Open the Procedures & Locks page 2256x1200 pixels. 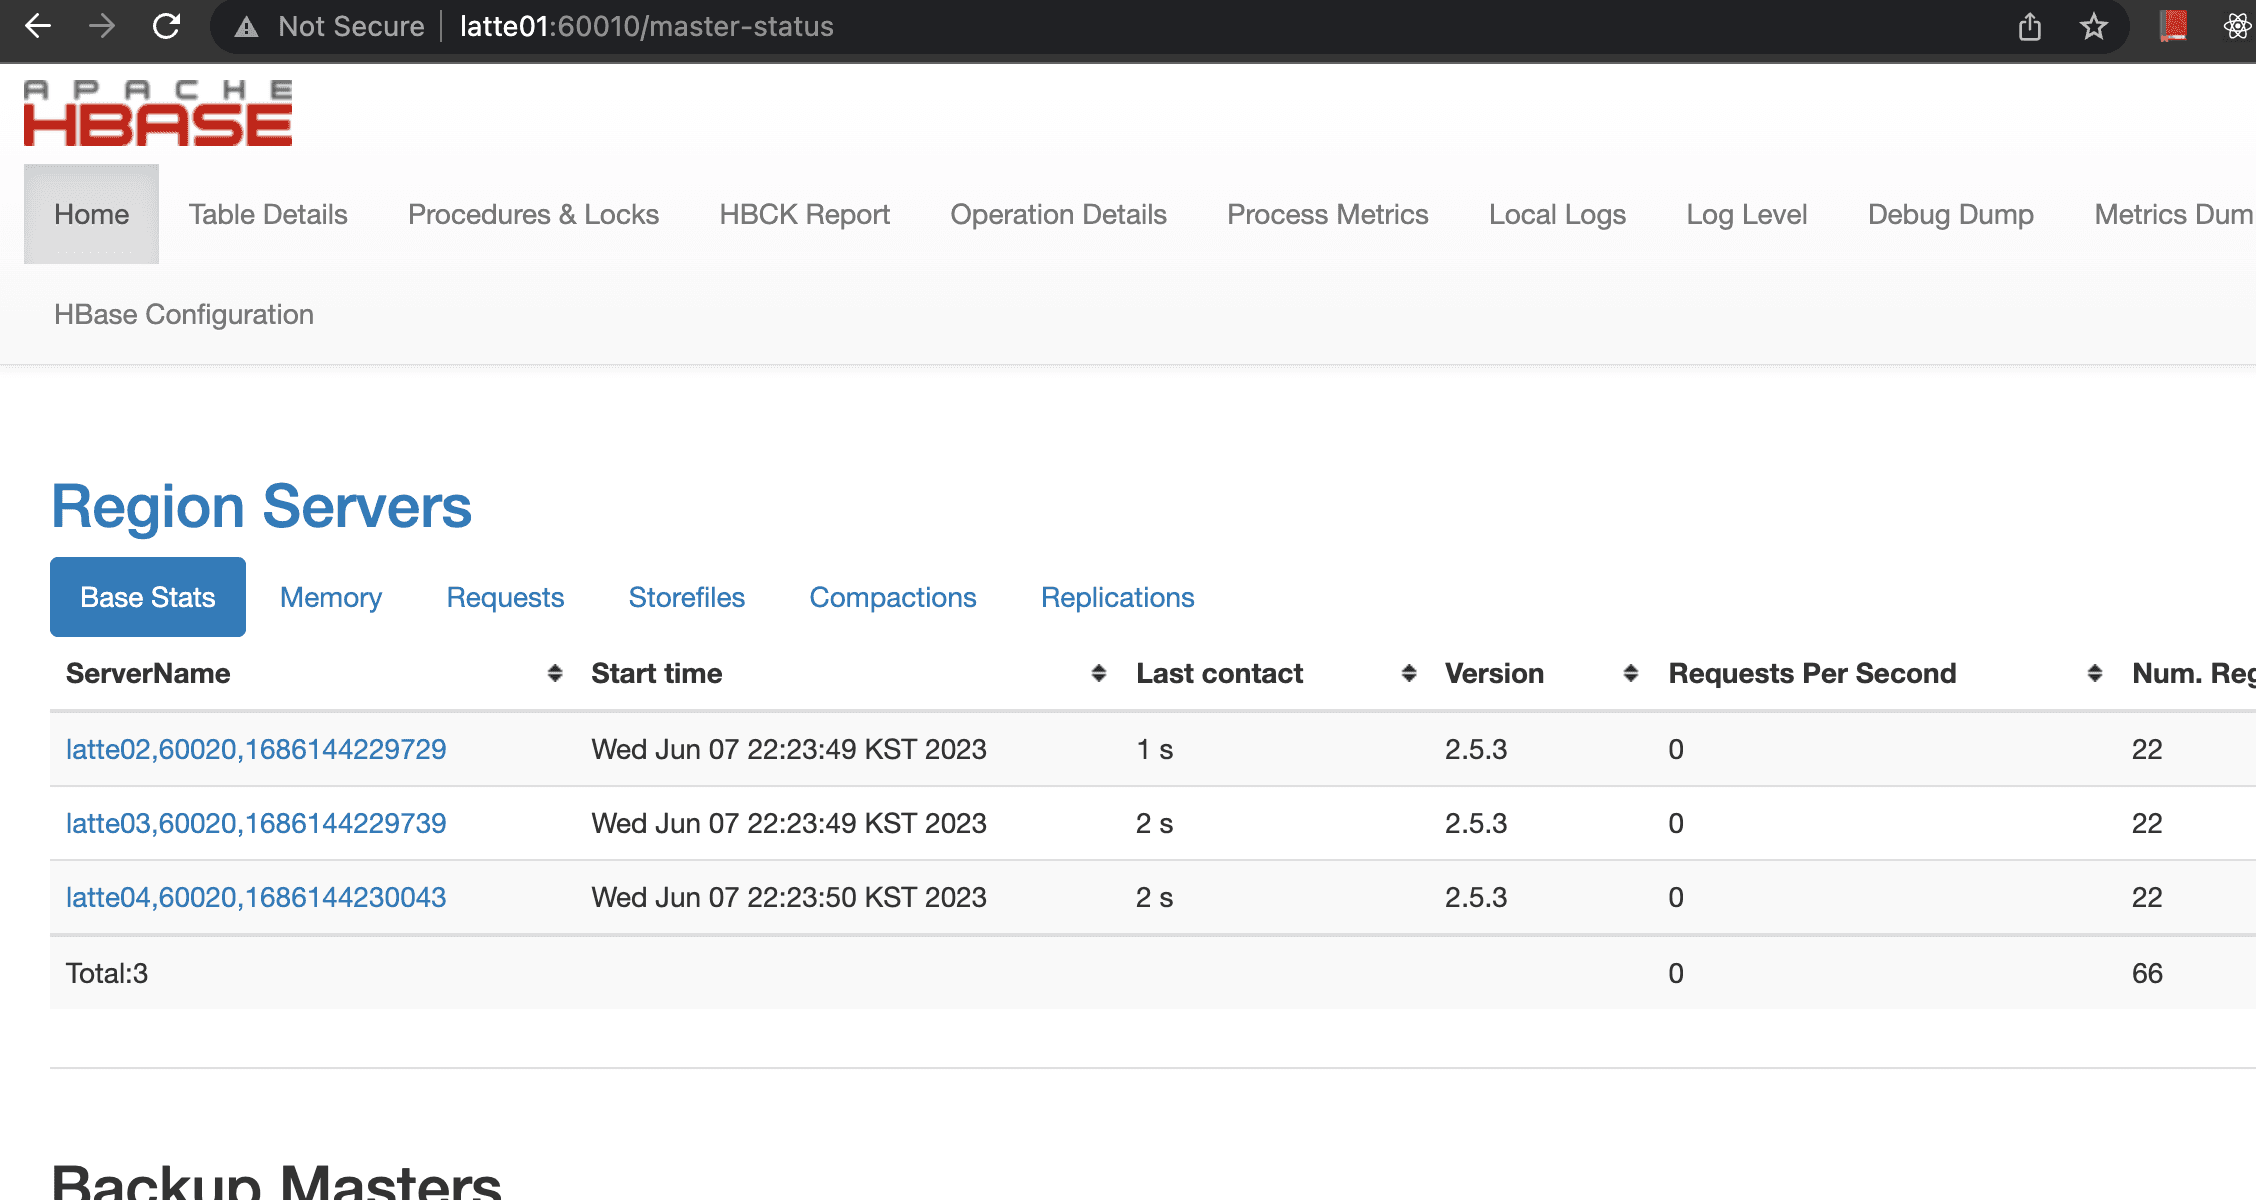(533, 214)
